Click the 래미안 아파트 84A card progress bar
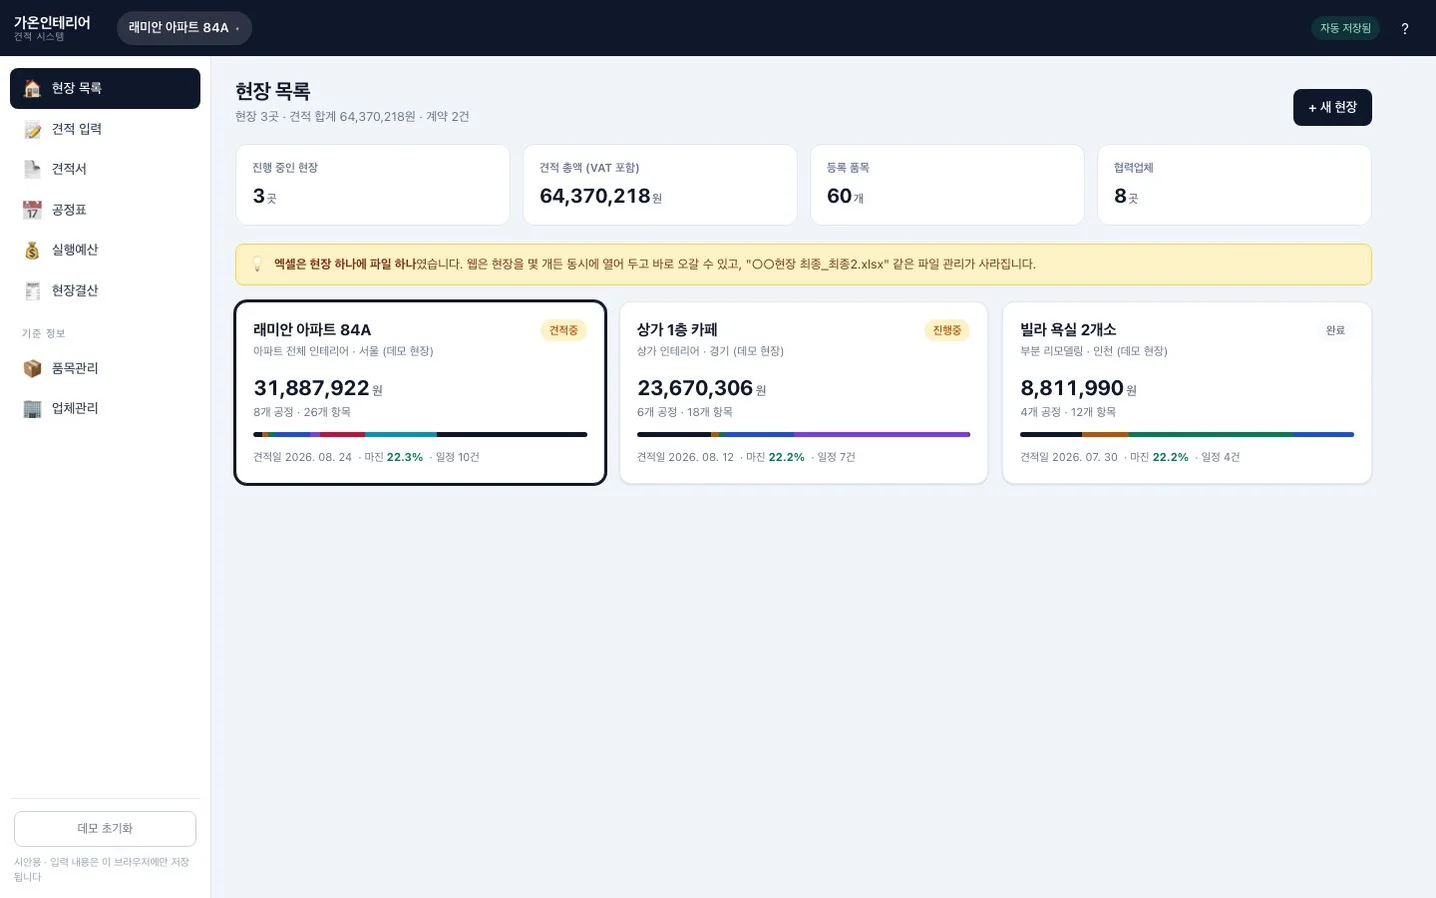Screen dimensions: 1436x898 click(420, 434)
